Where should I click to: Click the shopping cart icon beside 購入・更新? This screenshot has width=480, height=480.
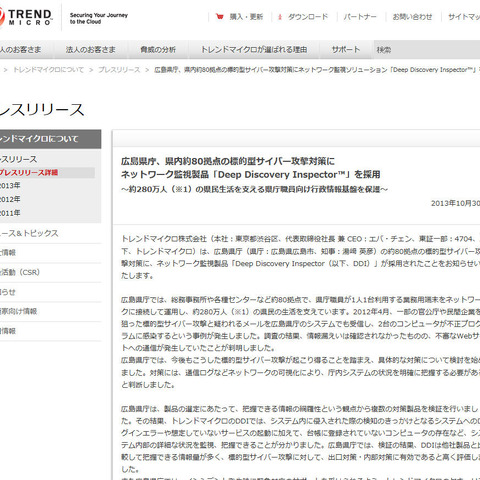pos(220,16)
